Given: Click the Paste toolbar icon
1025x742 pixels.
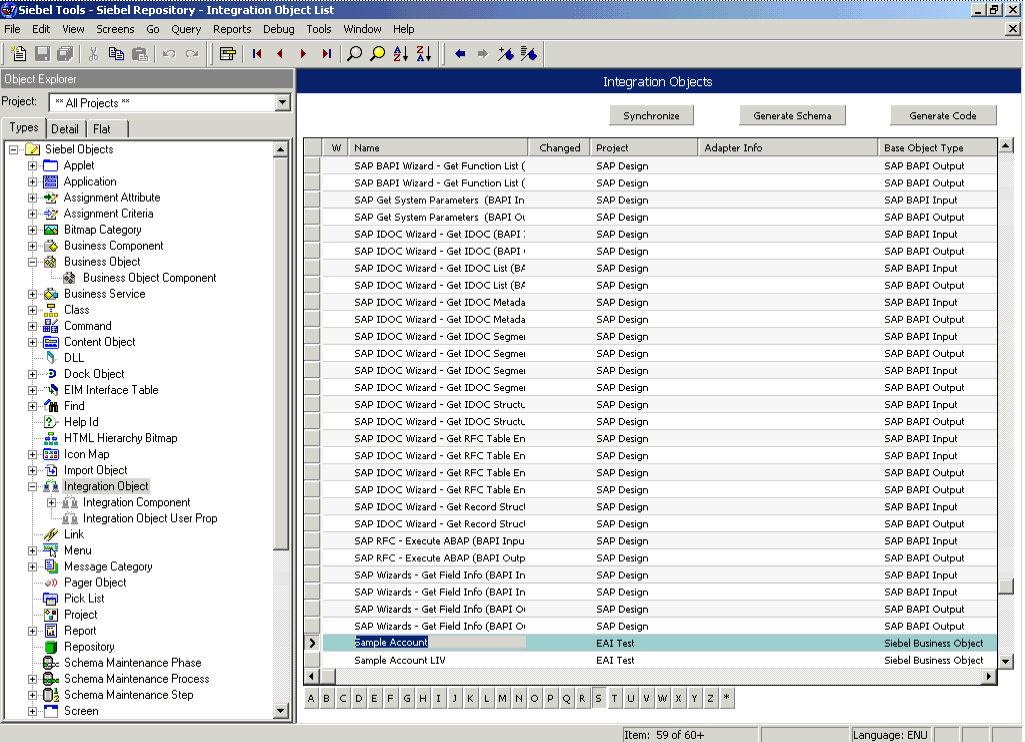Looking at the screenshot, I should (140, 54).
